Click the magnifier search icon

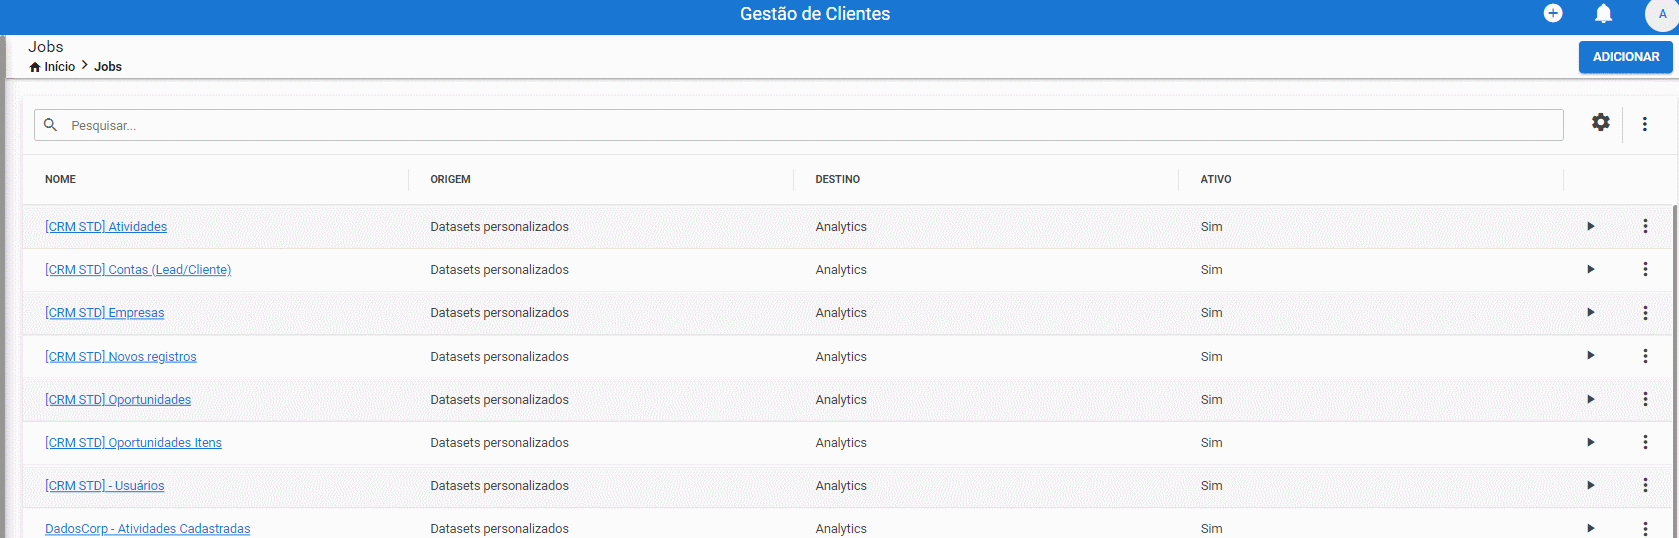[x=50, y=125]
